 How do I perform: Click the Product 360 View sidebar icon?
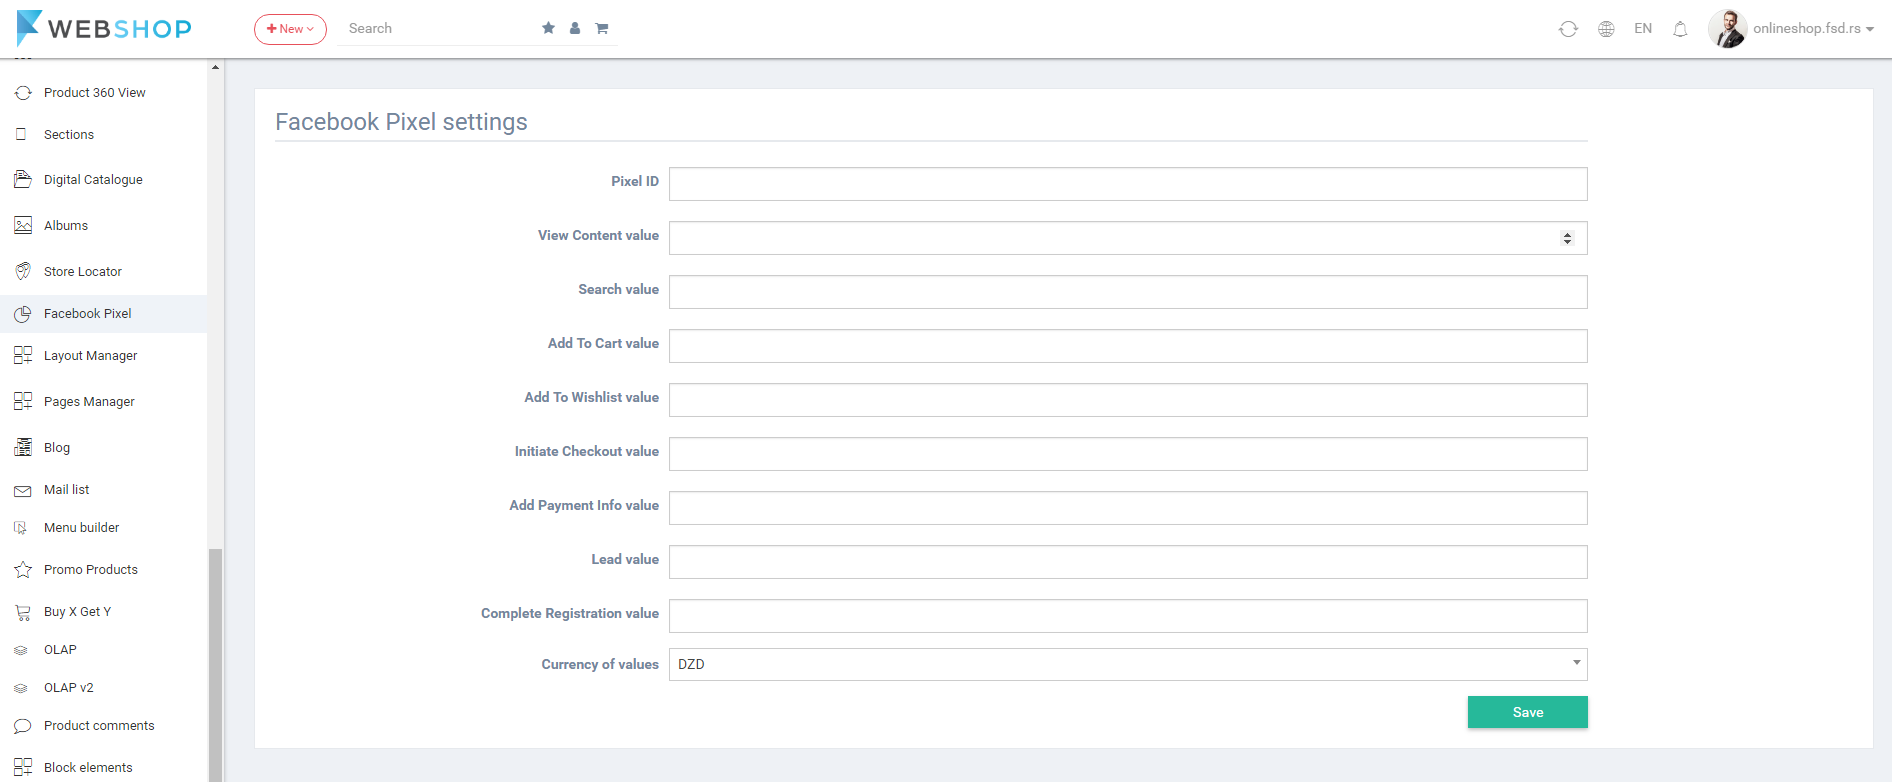[x=23, y=93]
